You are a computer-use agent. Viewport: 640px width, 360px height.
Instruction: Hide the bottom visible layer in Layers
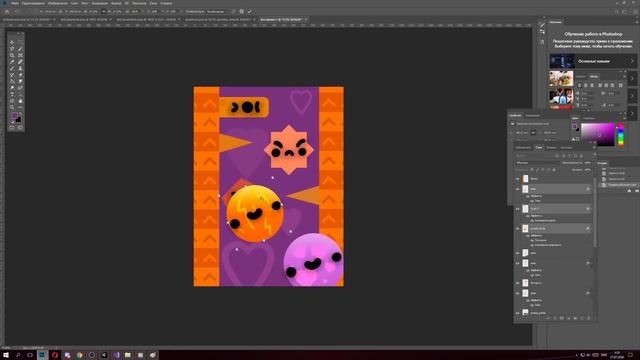pos(518,313)
